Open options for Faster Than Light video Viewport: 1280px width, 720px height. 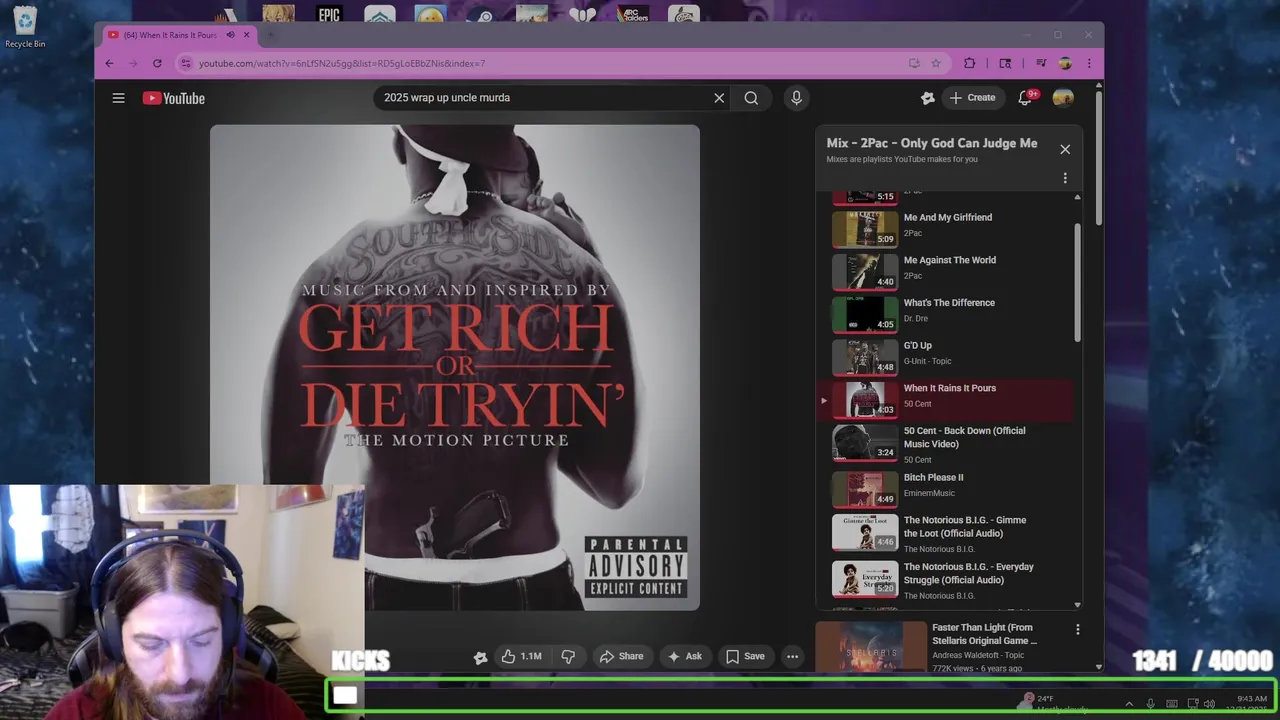click(x=1077, y=629)
